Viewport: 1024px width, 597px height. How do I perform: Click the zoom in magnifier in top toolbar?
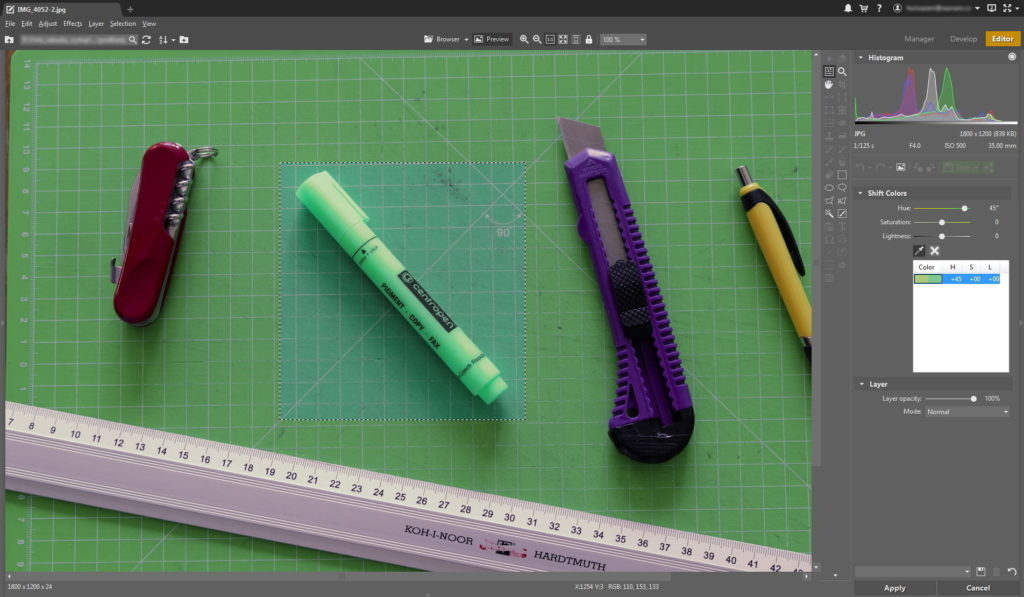524,39
